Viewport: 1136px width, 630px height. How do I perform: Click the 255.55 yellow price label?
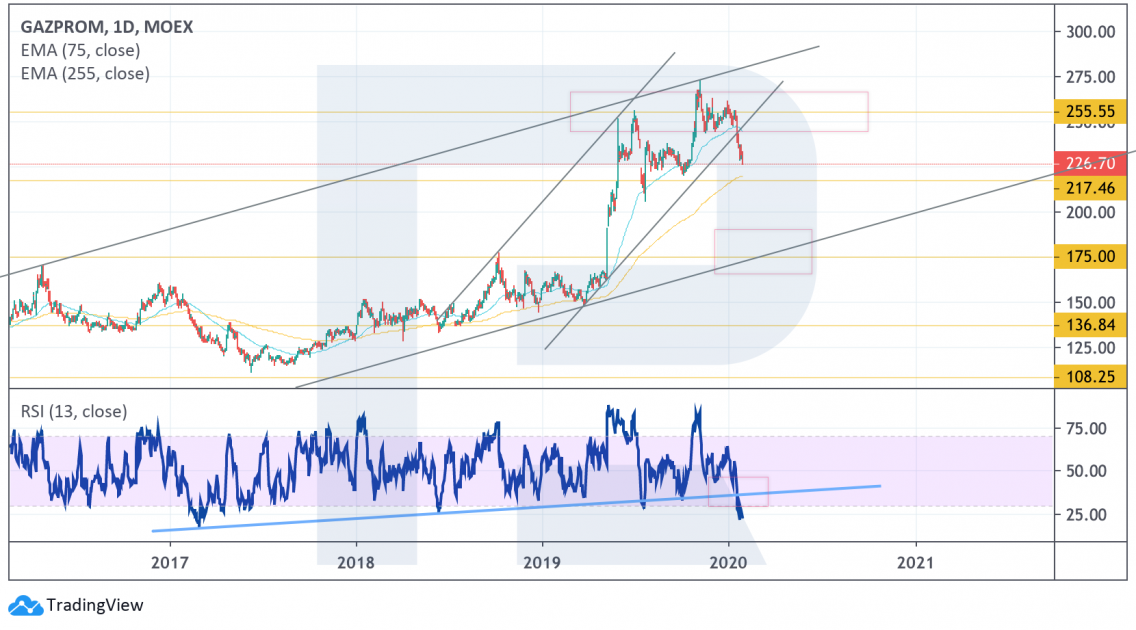pos(1090,112)
